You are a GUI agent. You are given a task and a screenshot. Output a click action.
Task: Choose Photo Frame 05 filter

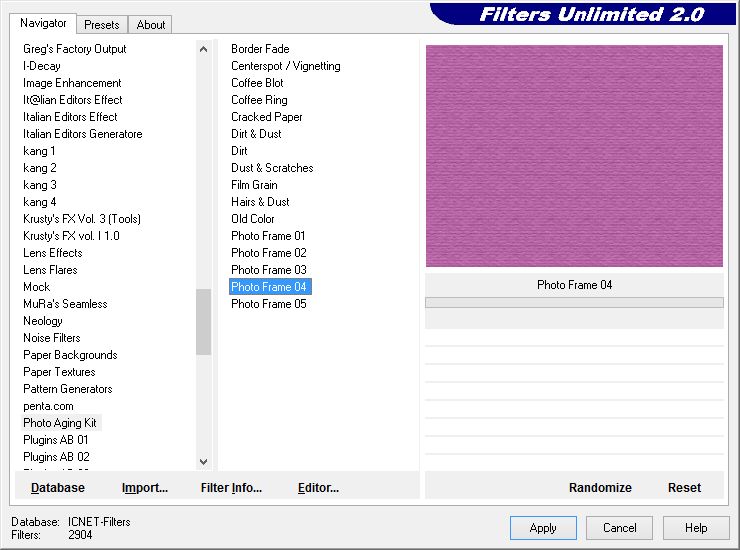click(x=269, y=304)
